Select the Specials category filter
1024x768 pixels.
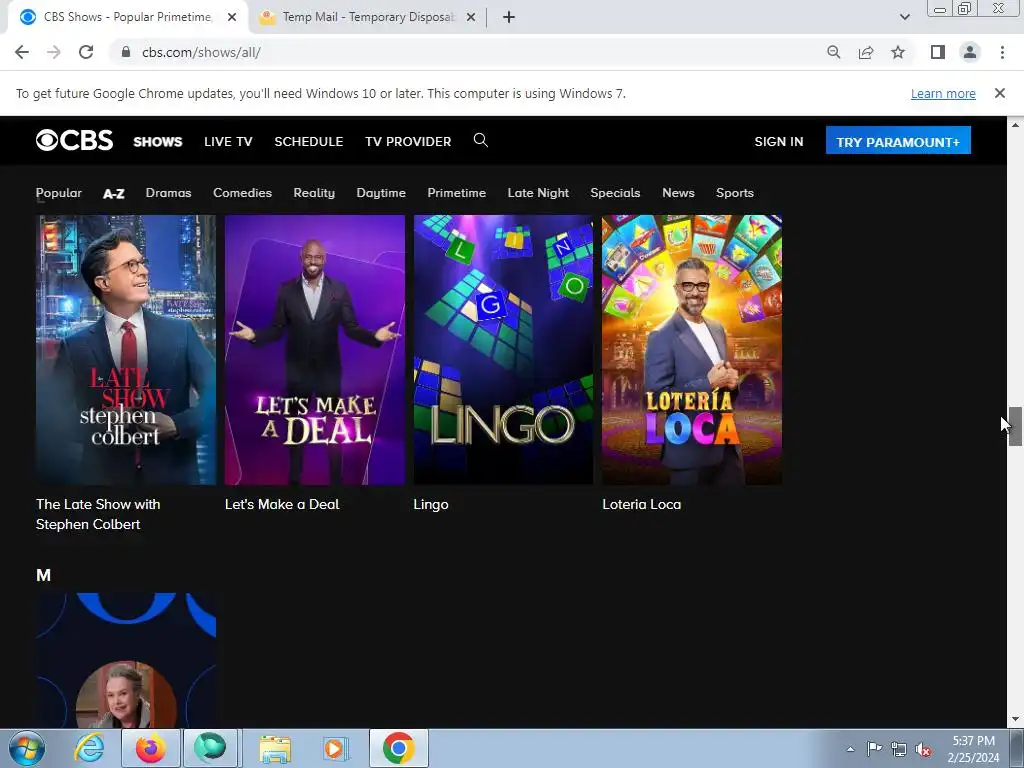(615, 193)
